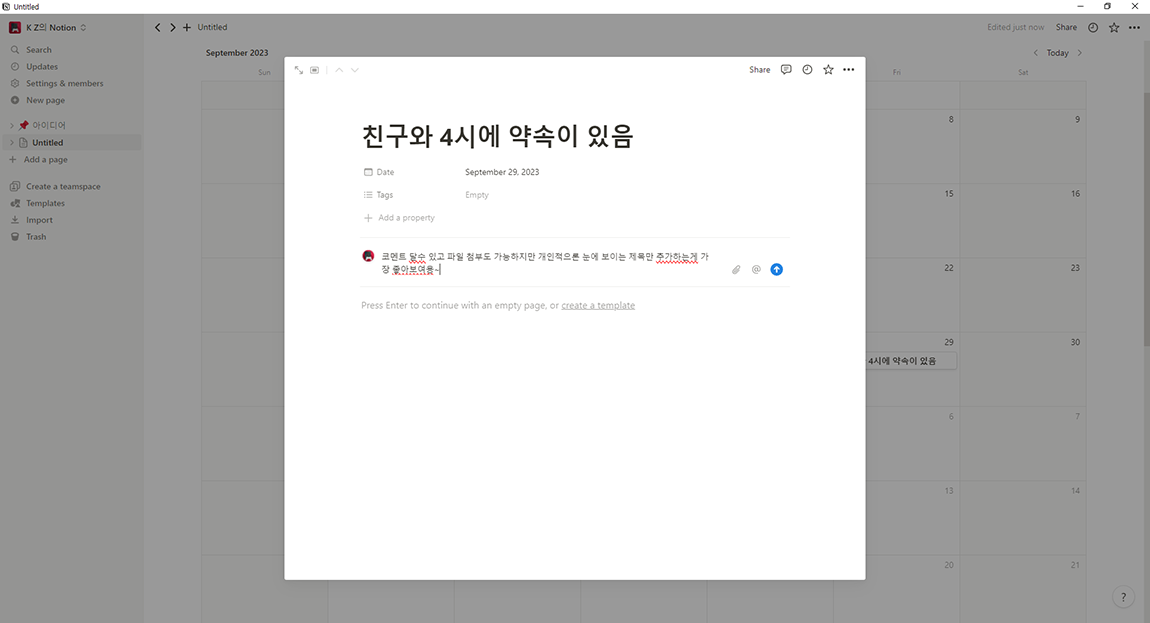The height and width of the screenshot is (623, 1150).
Task: Favorite the page with the star icon
Action: coord(828,69)
